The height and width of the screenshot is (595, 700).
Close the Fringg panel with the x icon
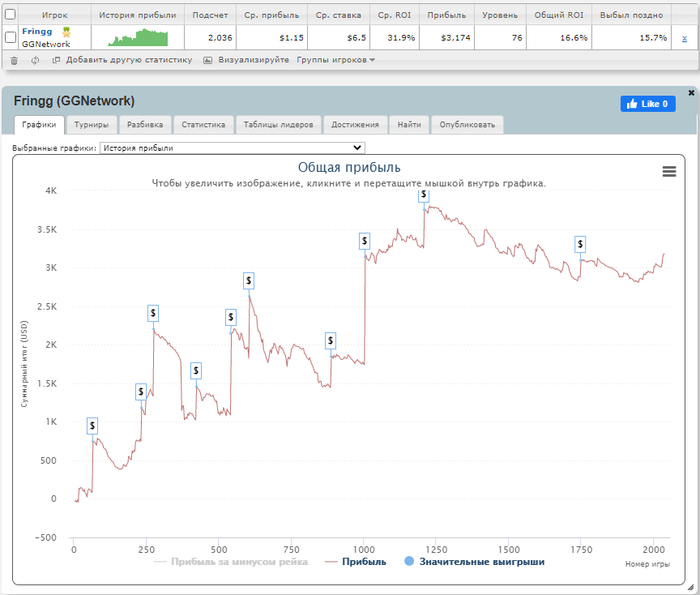(x=691, y=93)
